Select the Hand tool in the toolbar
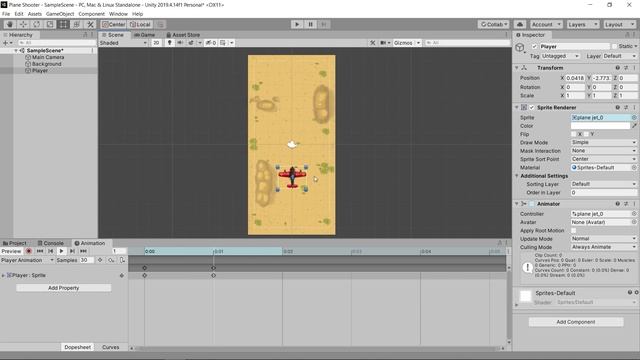640x360 pixels. tap(9, 24)
